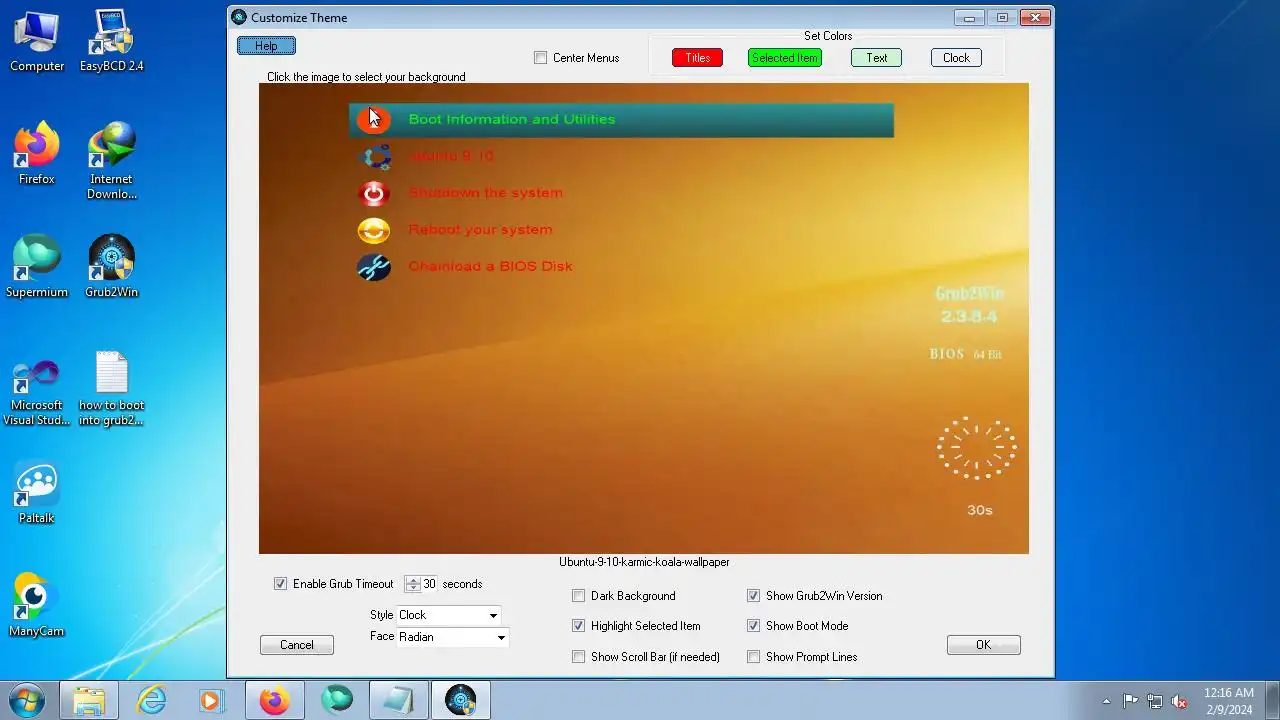The height and width of the screenshot is (720, 1280).
Task: Select the Internet Download Manager desktop icon
Action: tap(112, 161)
